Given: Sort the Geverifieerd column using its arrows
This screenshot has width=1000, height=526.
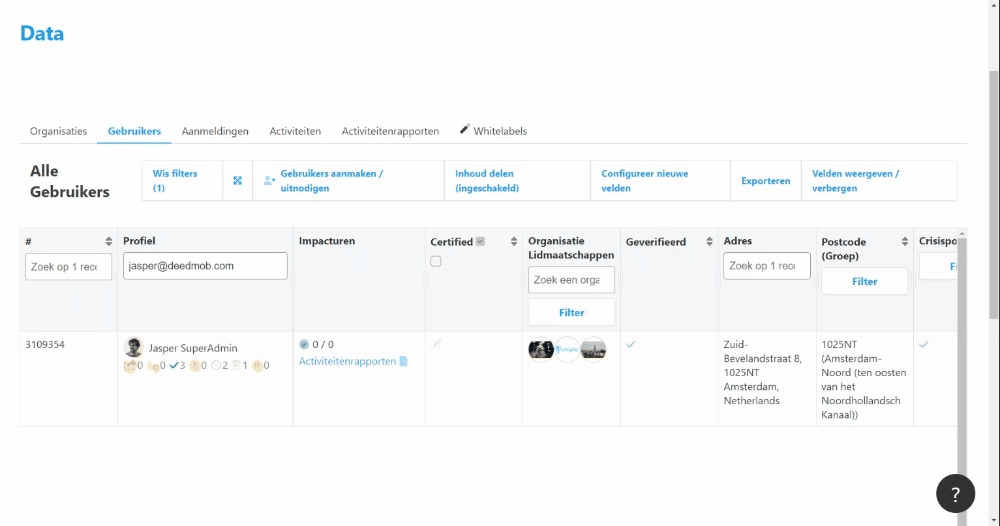Looking at the screenshot, I should tap(709, 241).
